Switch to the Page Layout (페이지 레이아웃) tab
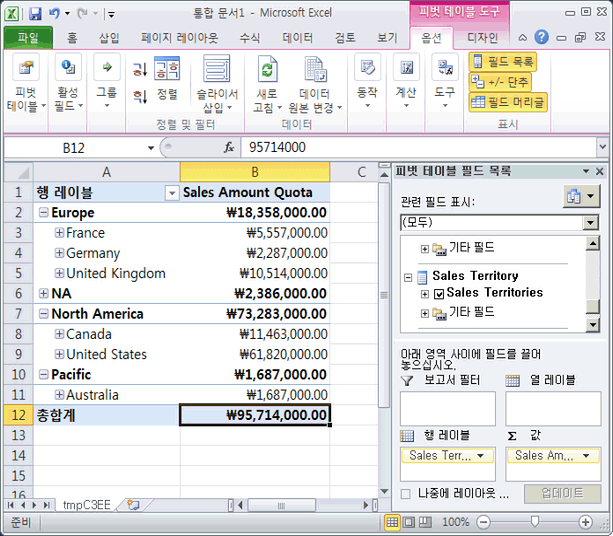The image size is (613, 536). click(179, 38)
